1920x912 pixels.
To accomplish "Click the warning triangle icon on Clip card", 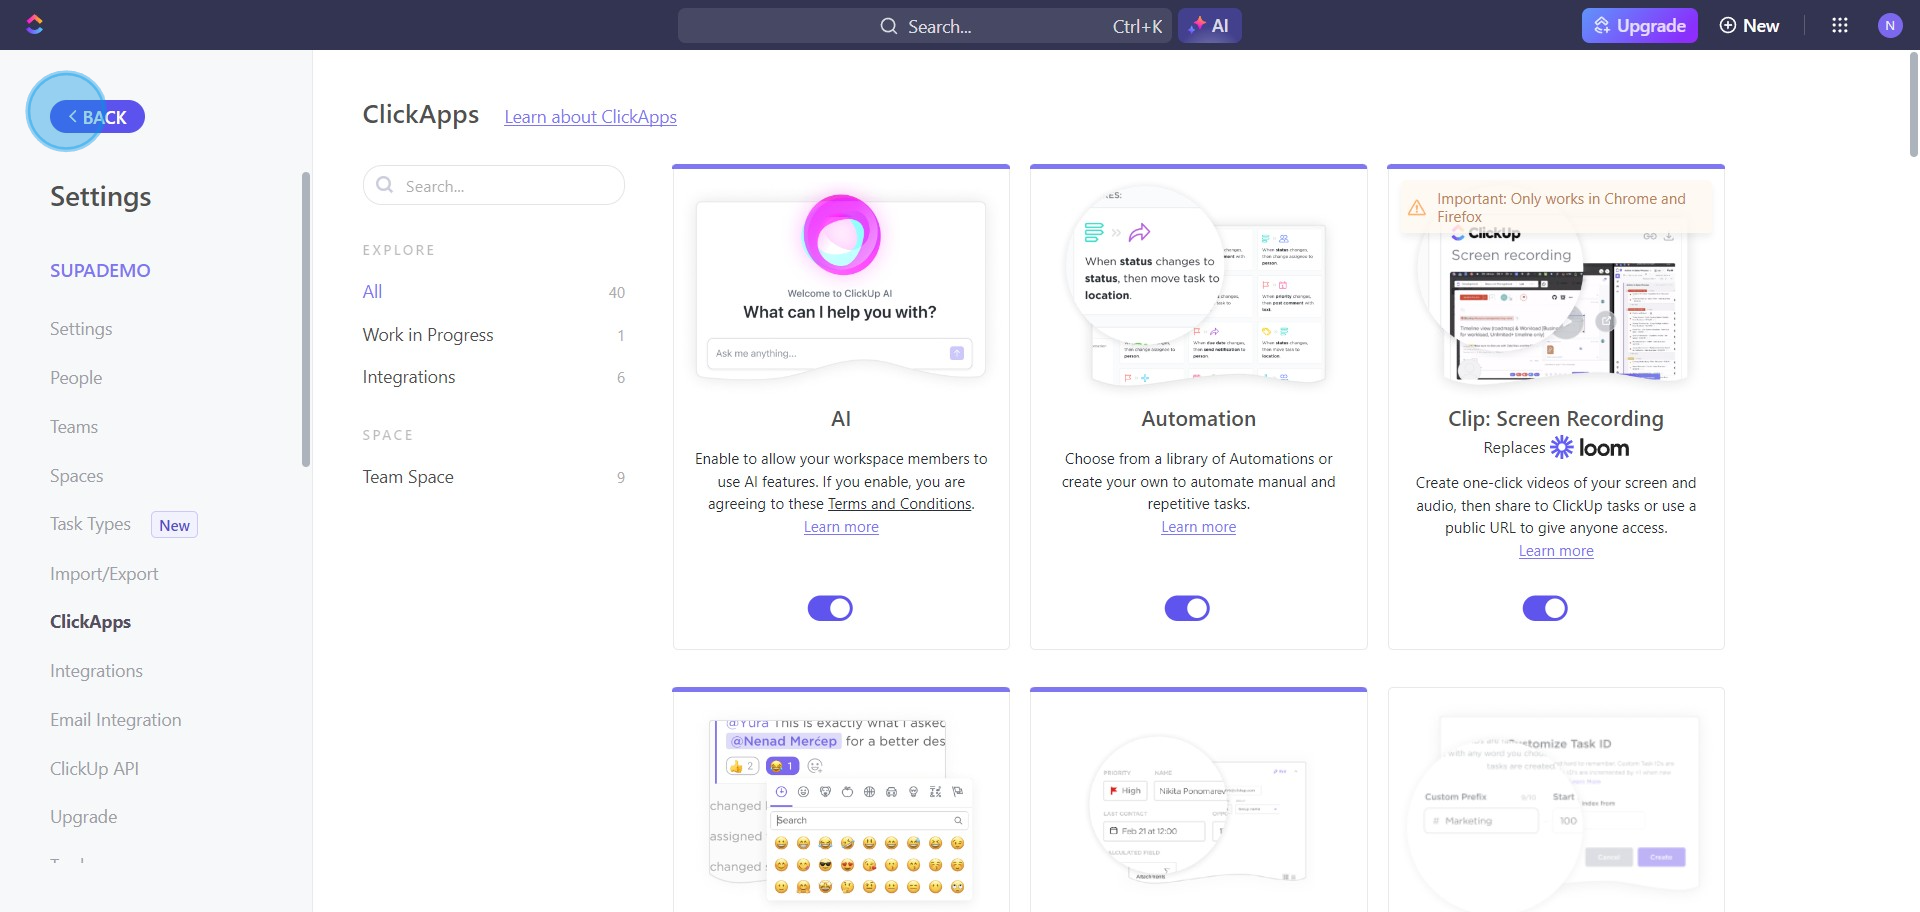I will click(1417, 208).
